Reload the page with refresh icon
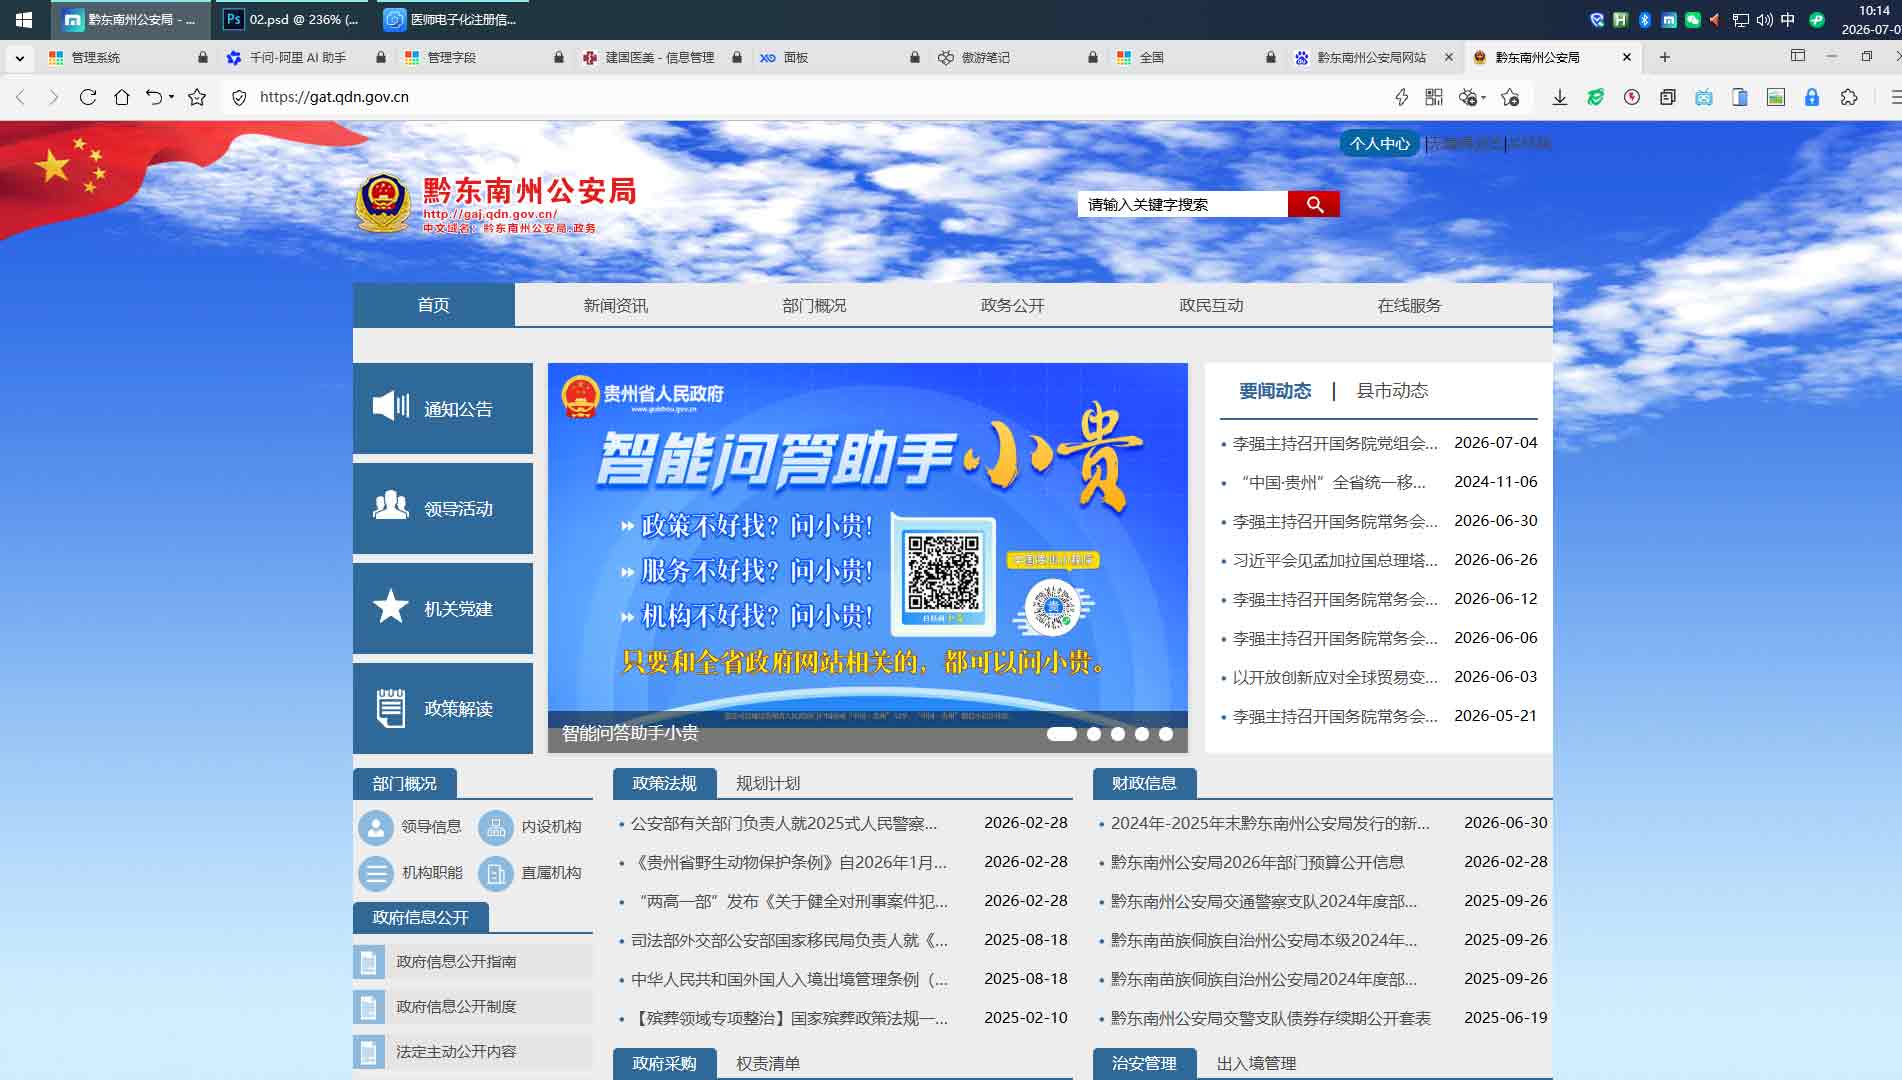This screenshot has width=1902, height=1080. coord(88,97)
